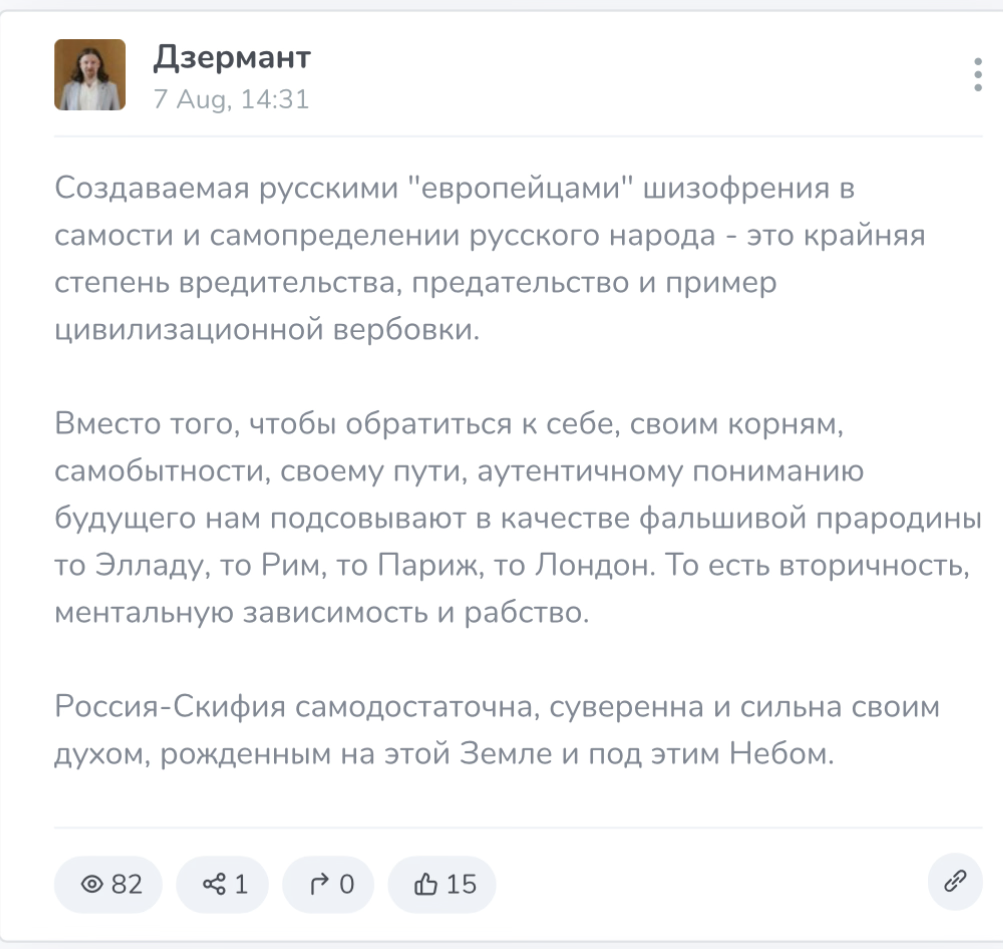The height and width of the screenshot is (949, 1003).
Task: Click the paragraph beginning Вместо того, чтобы
Action: click(518, 517)
